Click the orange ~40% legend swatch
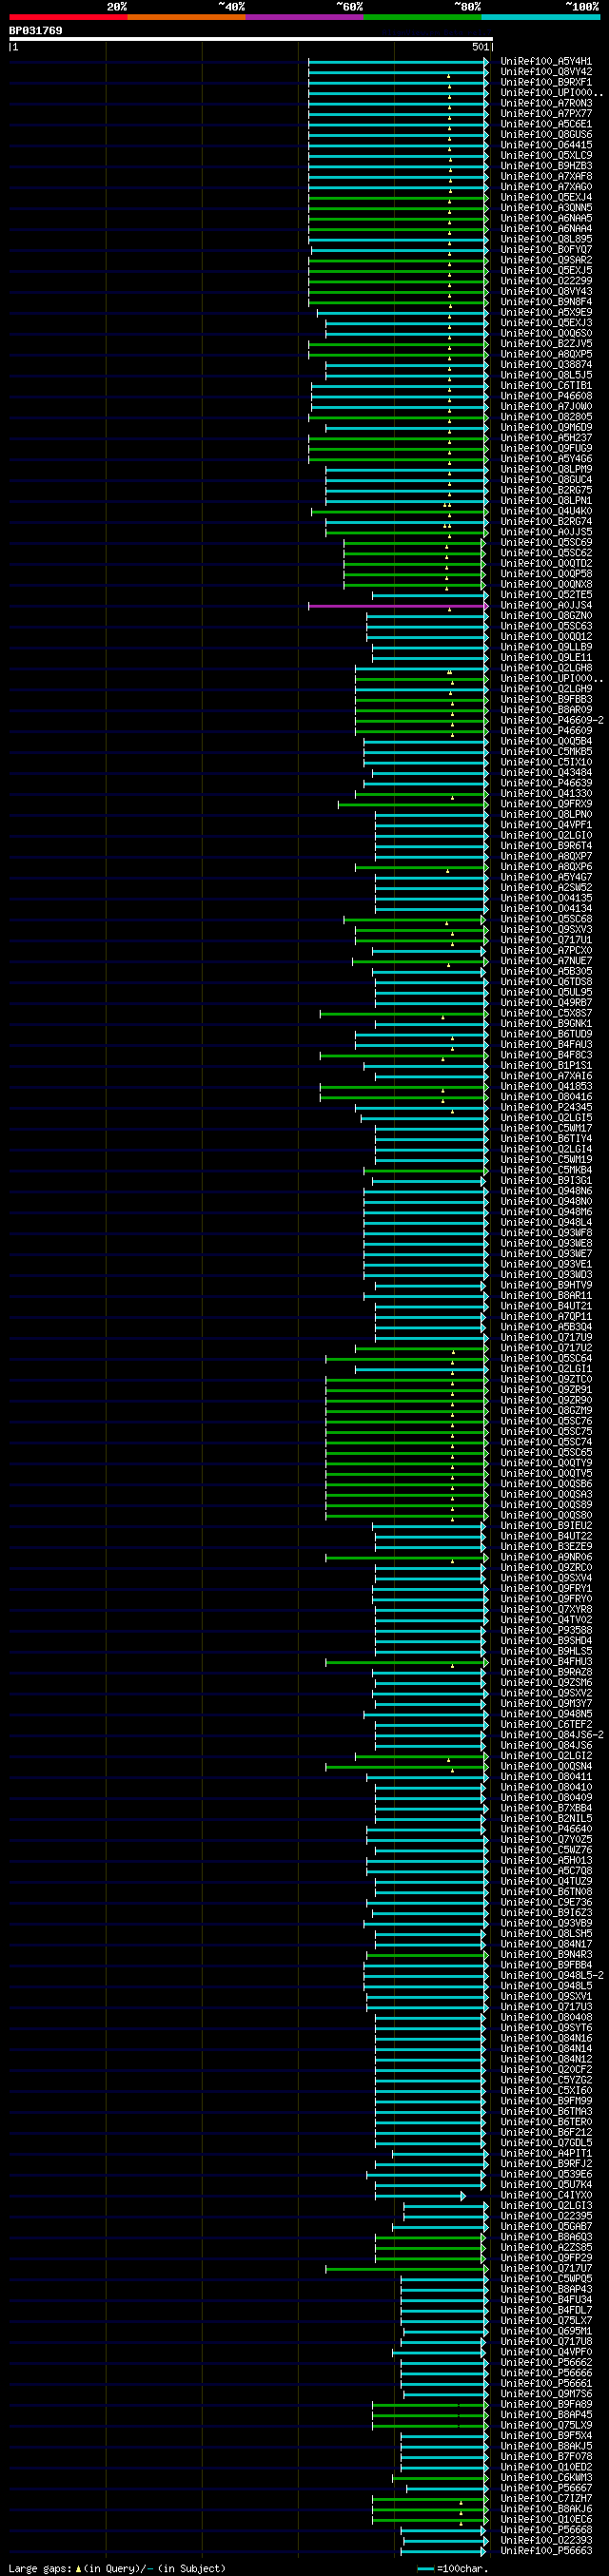 (x=186, y=17)
